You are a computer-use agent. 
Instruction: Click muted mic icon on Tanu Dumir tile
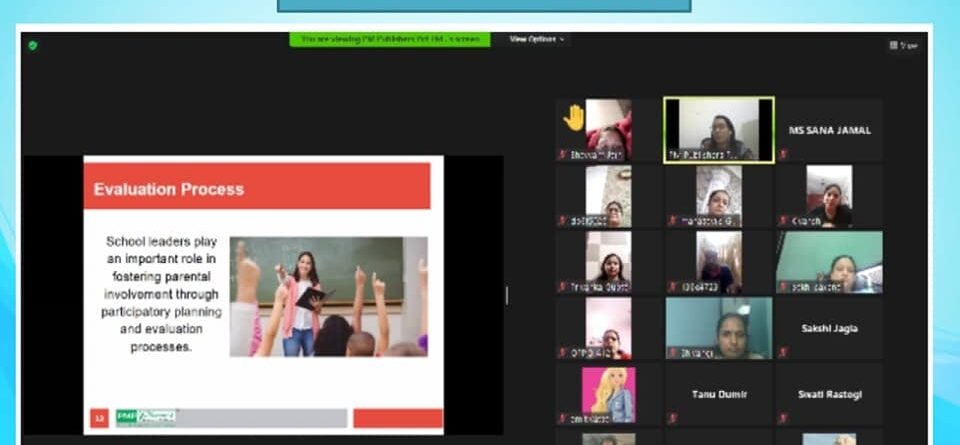click(x=672, y=418)
